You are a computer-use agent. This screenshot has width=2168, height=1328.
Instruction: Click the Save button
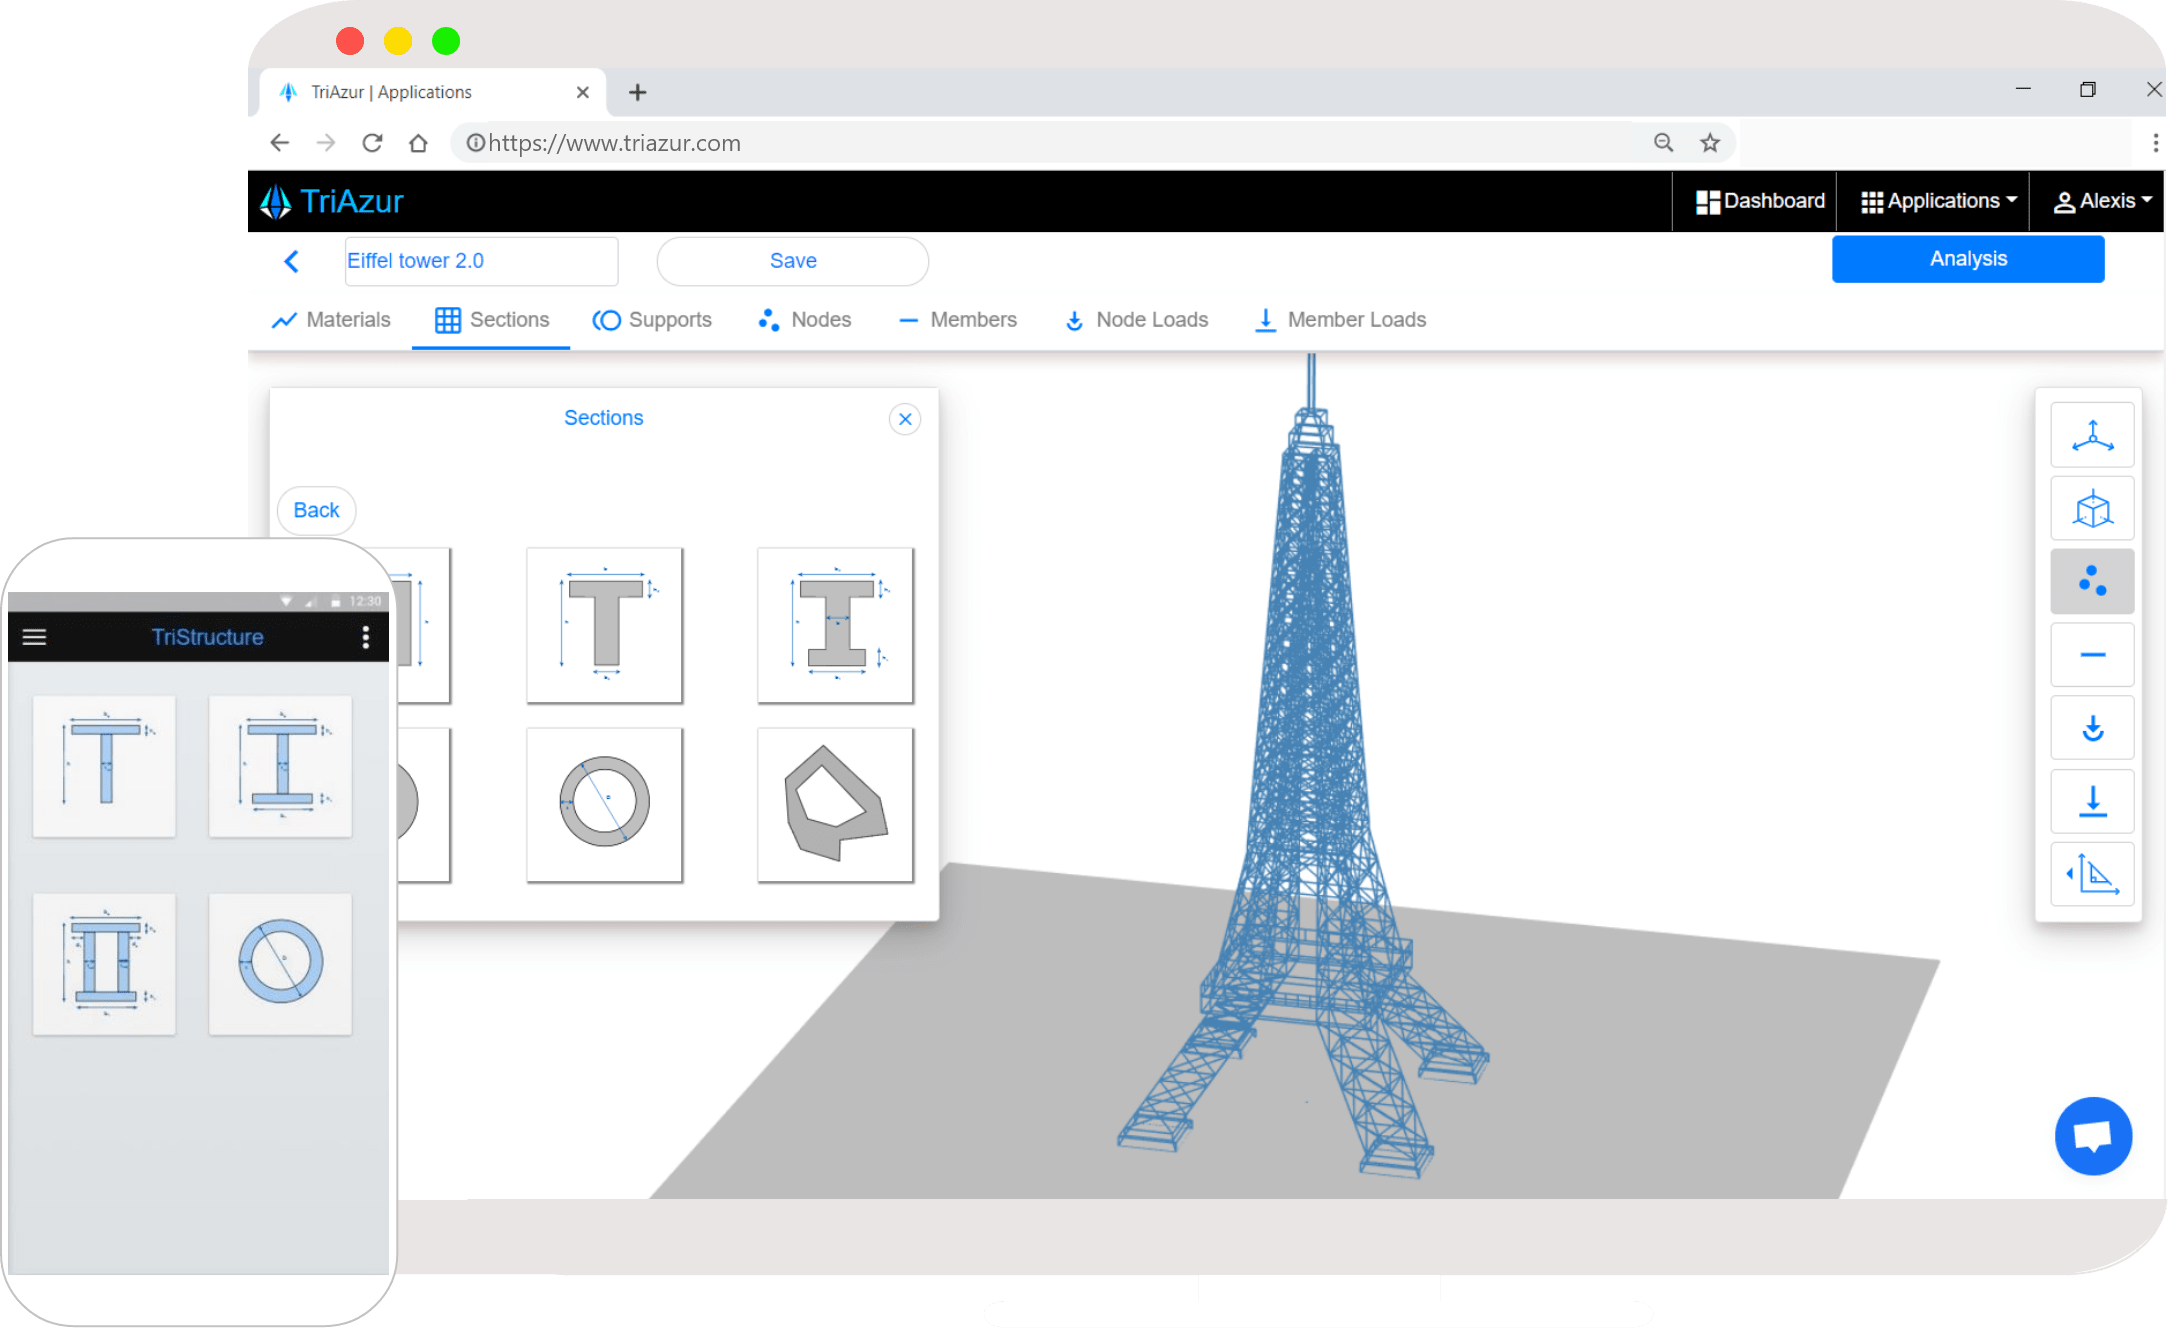[x=792, y=261]
